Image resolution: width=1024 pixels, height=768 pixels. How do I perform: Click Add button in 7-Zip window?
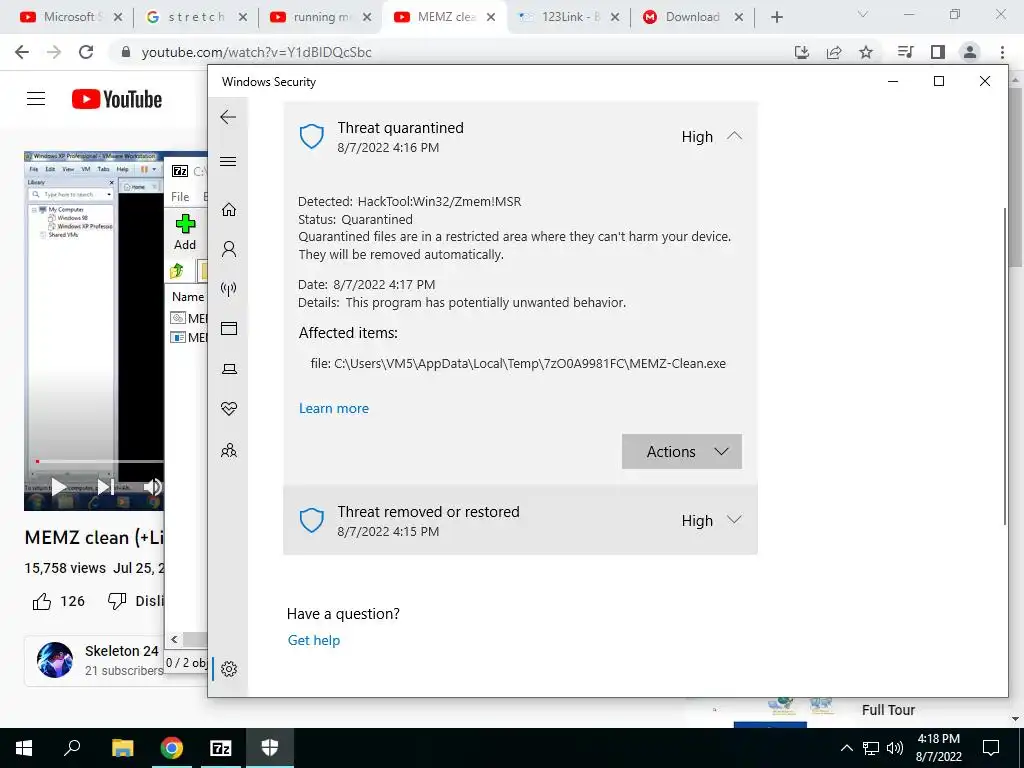pyautogui.click(x=185, y=232)
